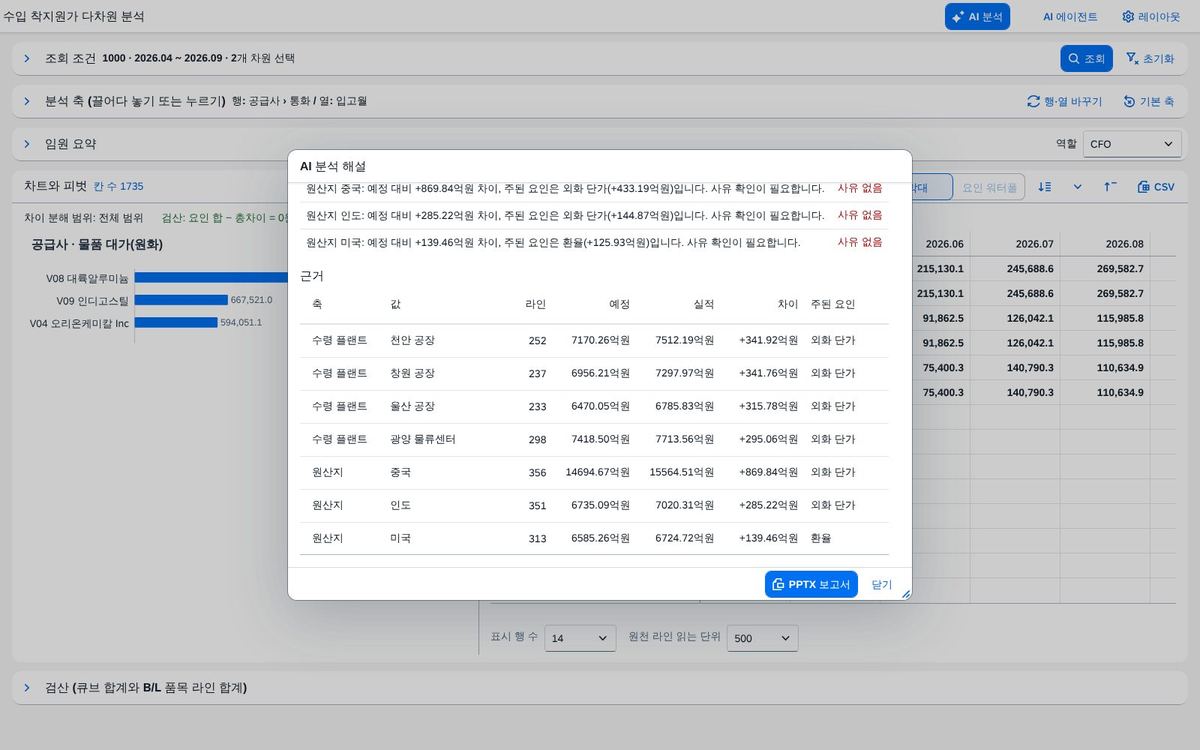This screenshot has width=1200, height=750.
Task: Click the 요인 워터폴 button
Action: (x=989, y=187)
